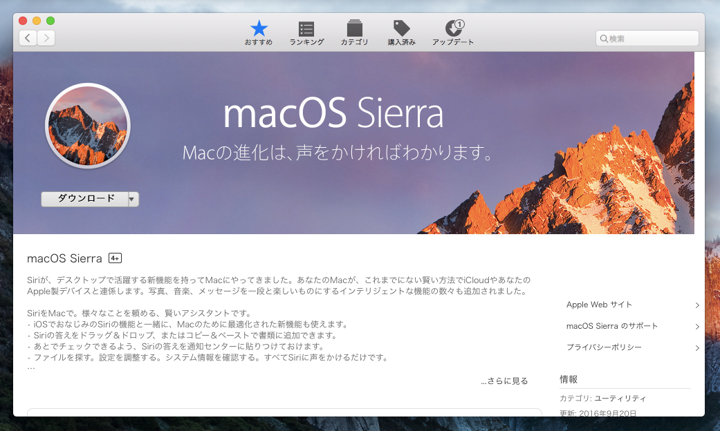Open the Apple Web サイト link
This screenshot has height=431, width=720.
(x=599, y=305)
